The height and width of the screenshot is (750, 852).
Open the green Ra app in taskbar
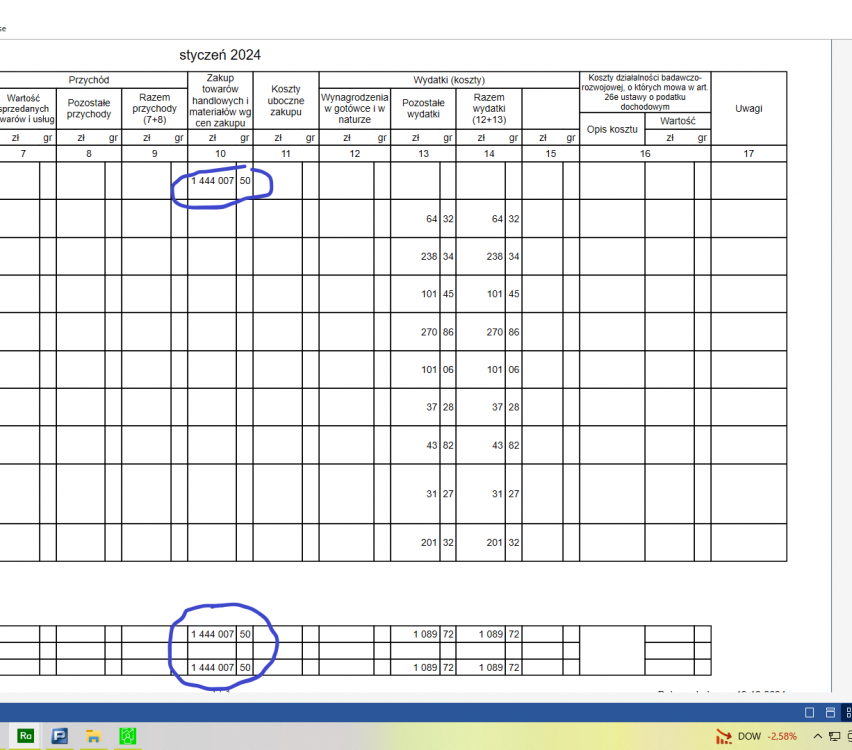26,736
